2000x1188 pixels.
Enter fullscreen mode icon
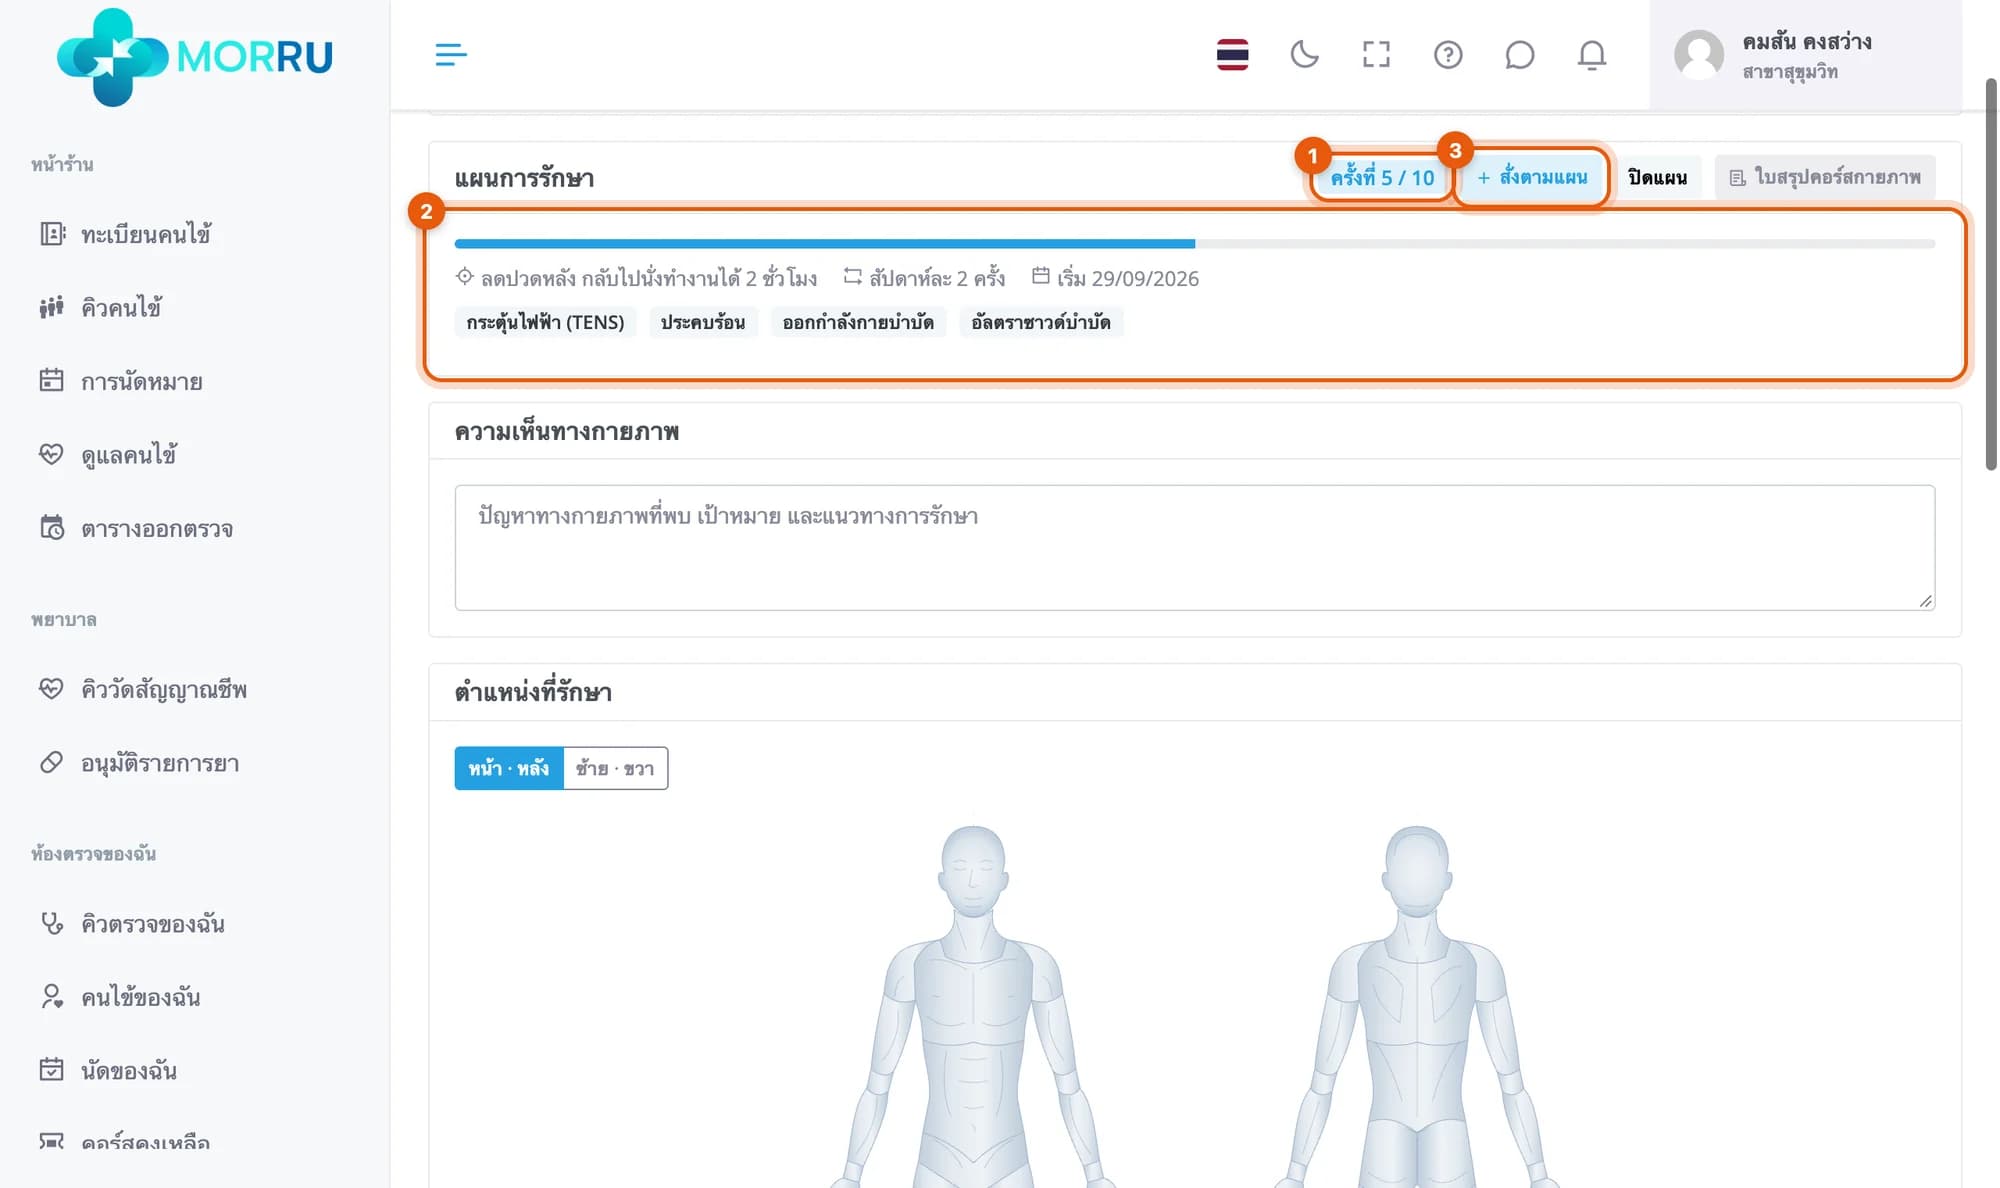1376,55
